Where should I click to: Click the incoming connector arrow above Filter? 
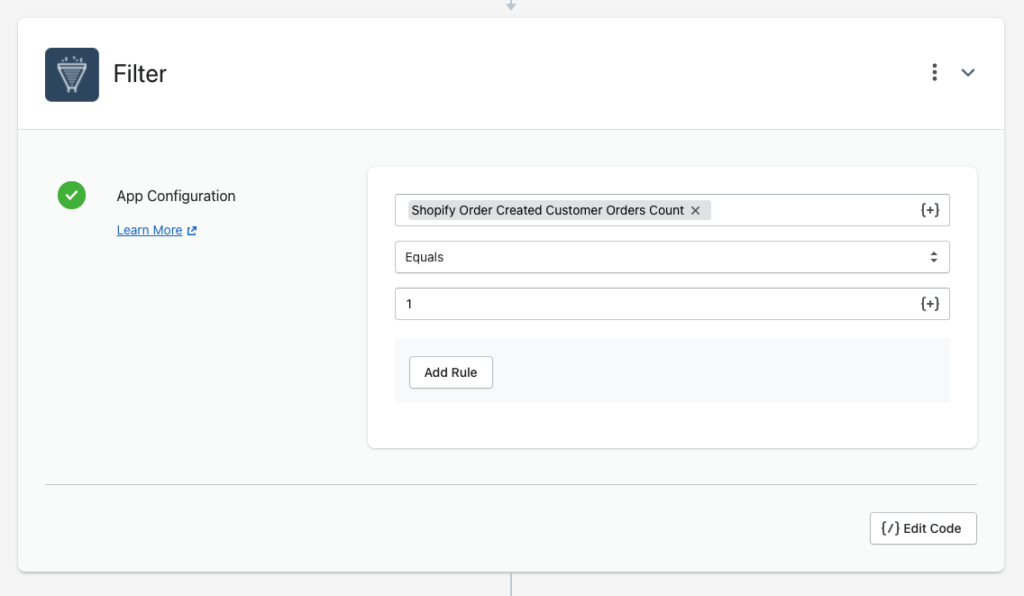tap(511, 5)
